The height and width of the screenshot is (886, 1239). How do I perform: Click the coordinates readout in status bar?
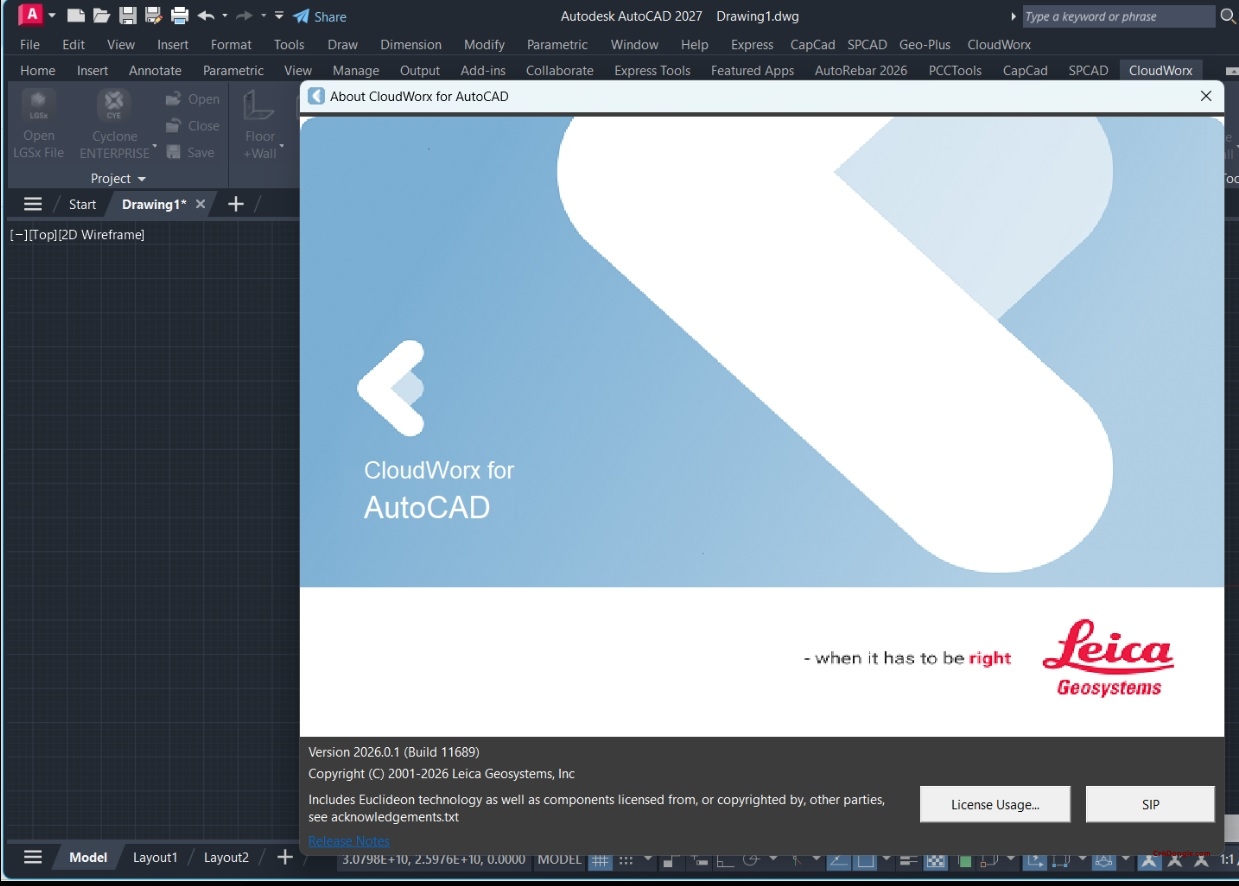tap(434, 859)
